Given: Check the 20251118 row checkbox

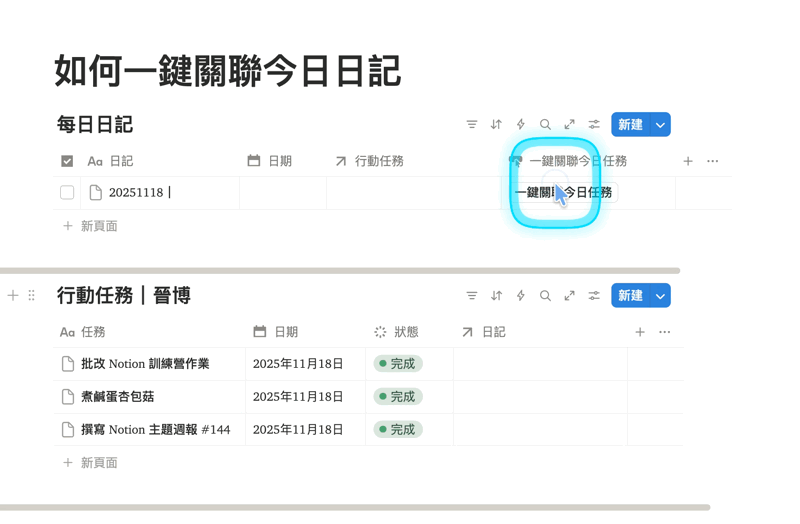Looking at the screenshot, I should [67, 193].
